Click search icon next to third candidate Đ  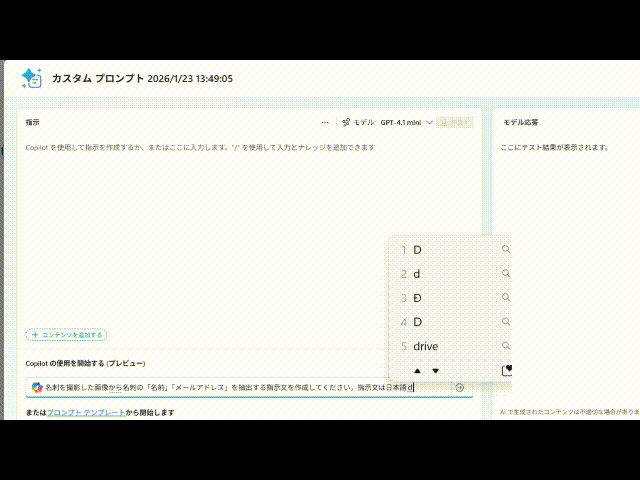[506, 298]
